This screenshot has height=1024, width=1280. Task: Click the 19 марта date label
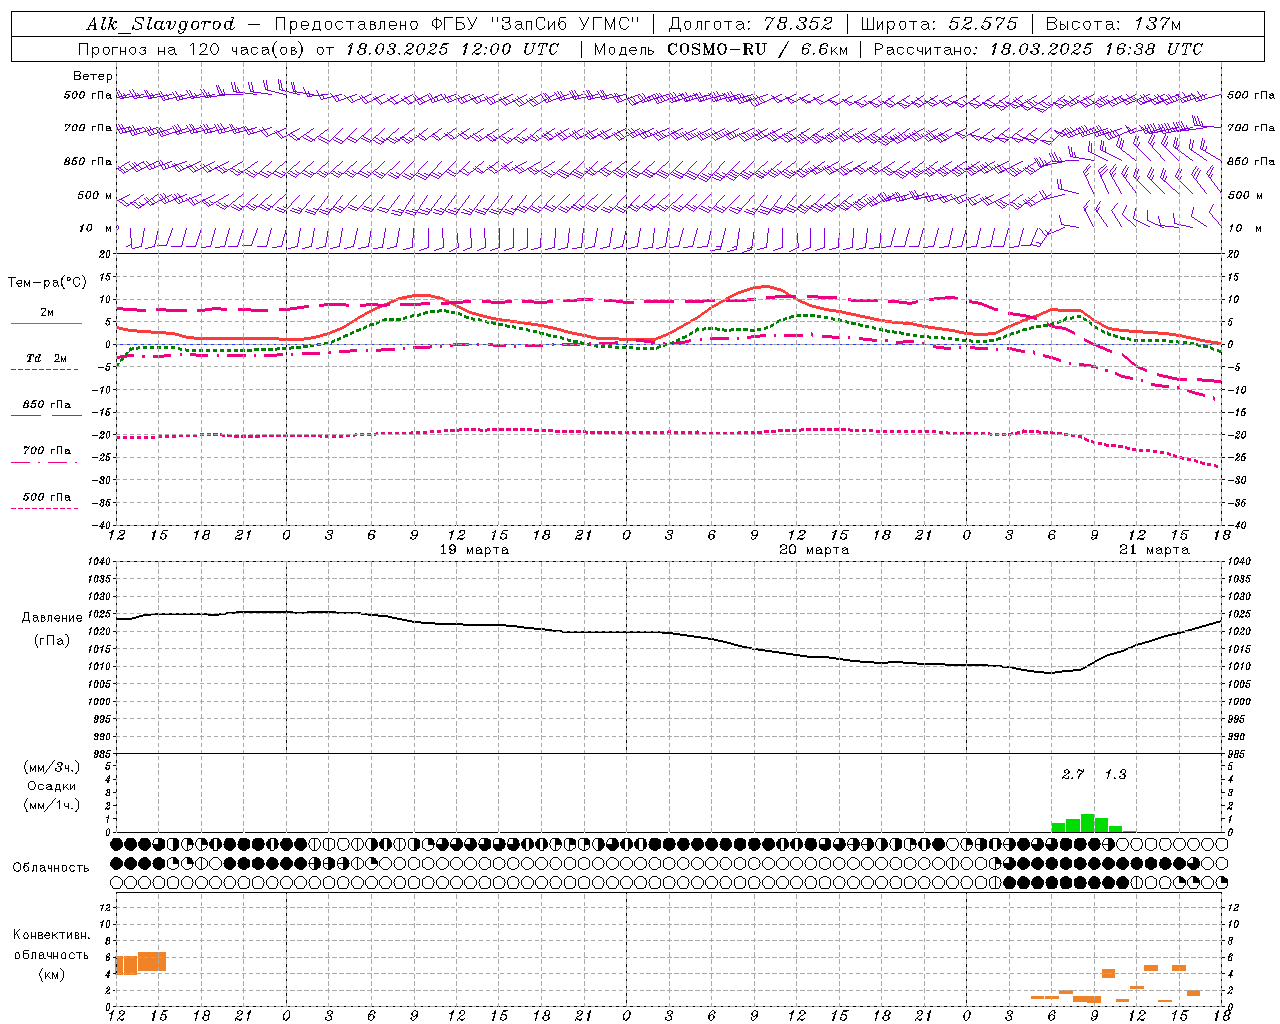[x=474, y=550]
